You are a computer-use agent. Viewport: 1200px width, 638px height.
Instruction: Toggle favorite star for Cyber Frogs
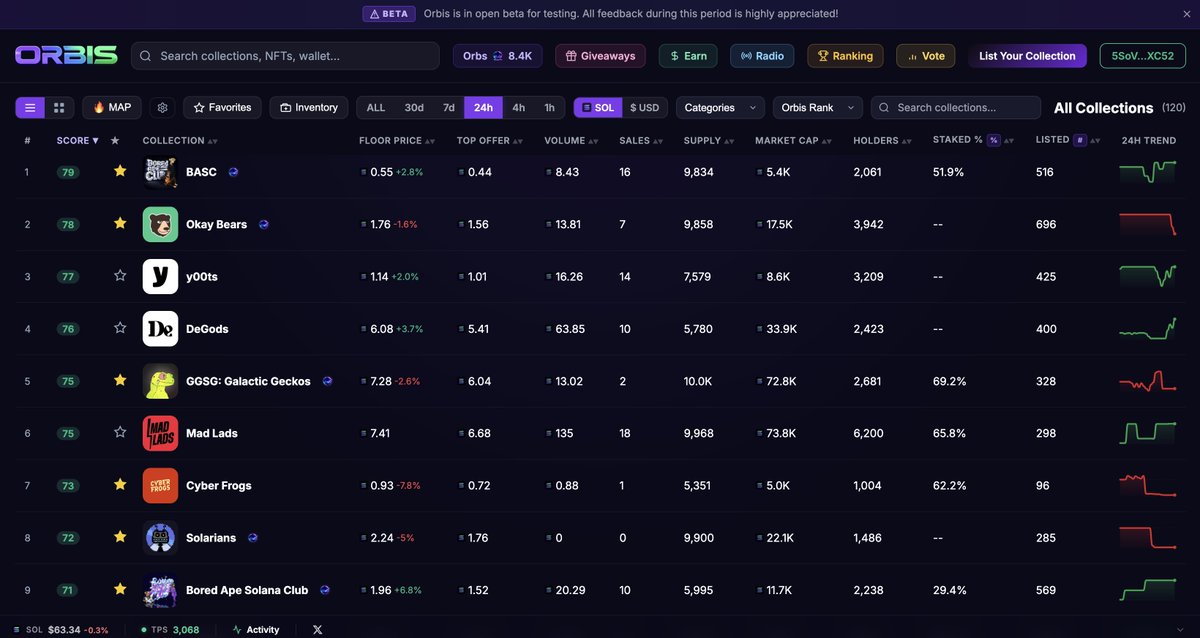(120, 484)
